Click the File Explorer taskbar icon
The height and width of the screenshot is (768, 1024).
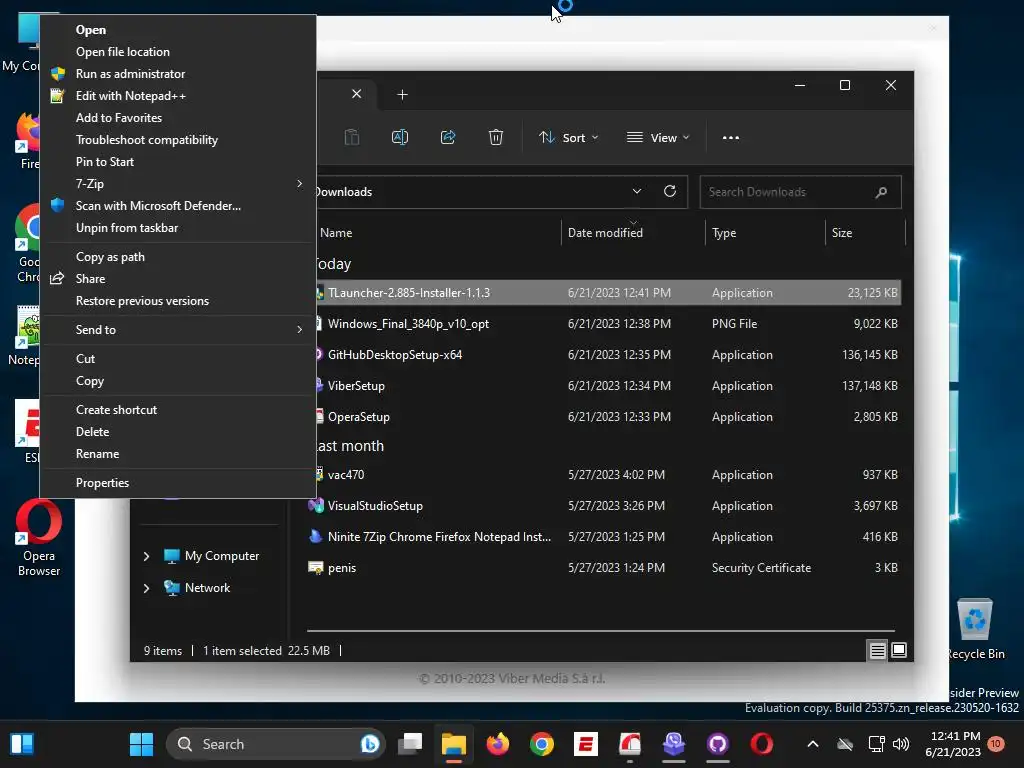click(x=453, y=744)
